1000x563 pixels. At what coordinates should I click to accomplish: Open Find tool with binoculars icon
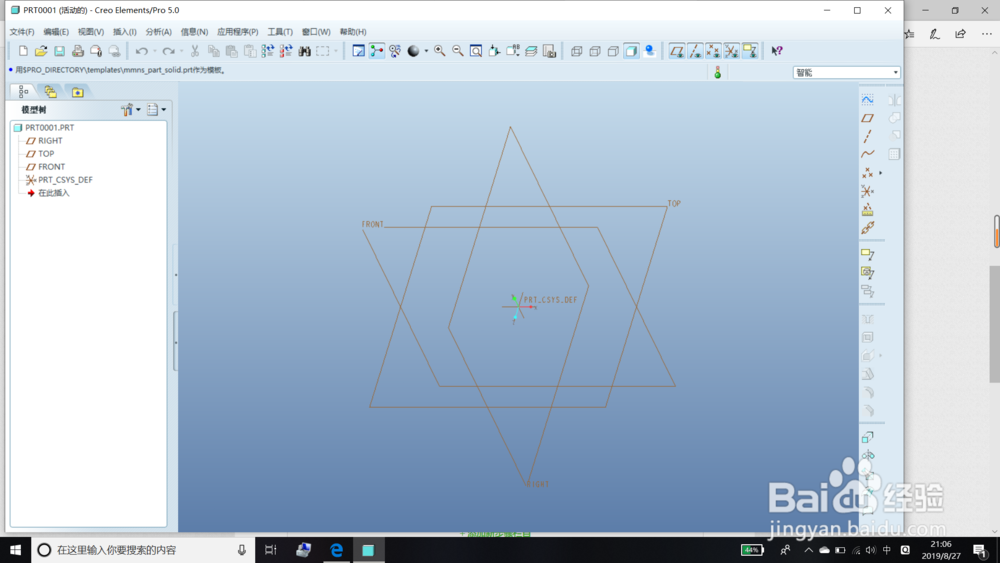click(x=305, y=51)
